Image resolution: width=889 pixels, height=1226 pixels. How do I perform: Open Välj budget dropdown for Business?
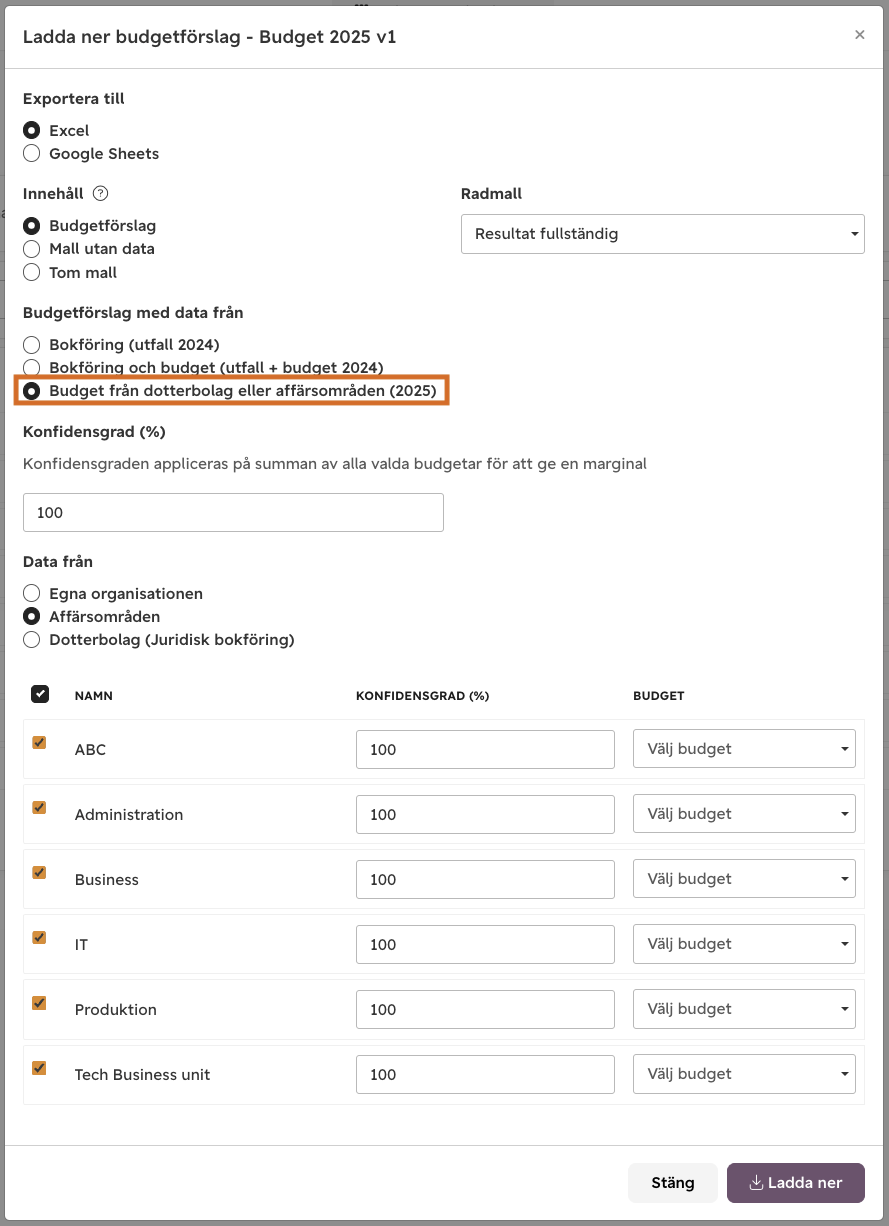[x=744, y=879]
